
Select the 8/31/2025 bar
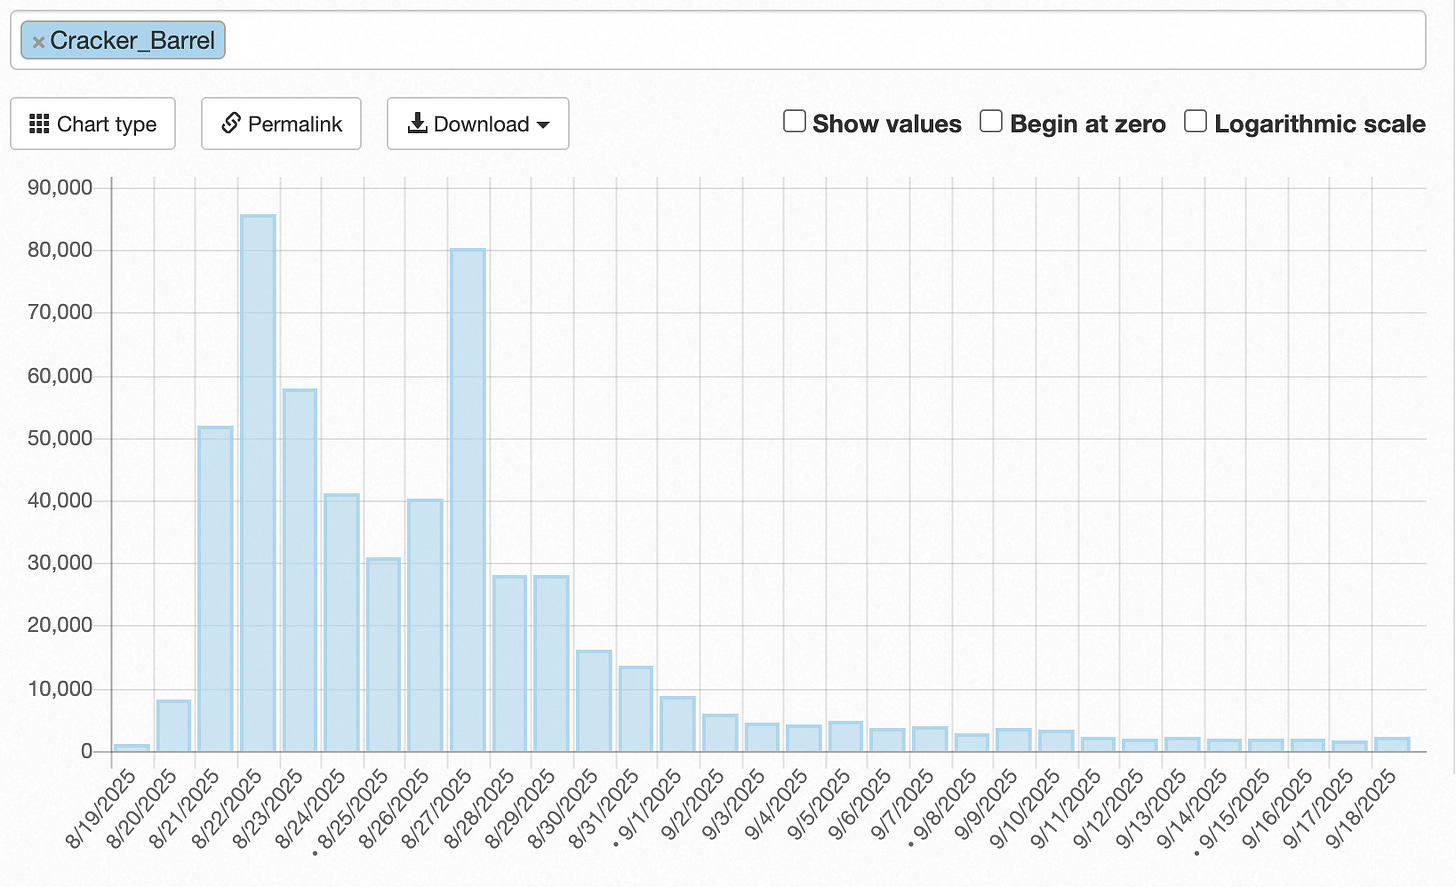(x=636, y=709)
